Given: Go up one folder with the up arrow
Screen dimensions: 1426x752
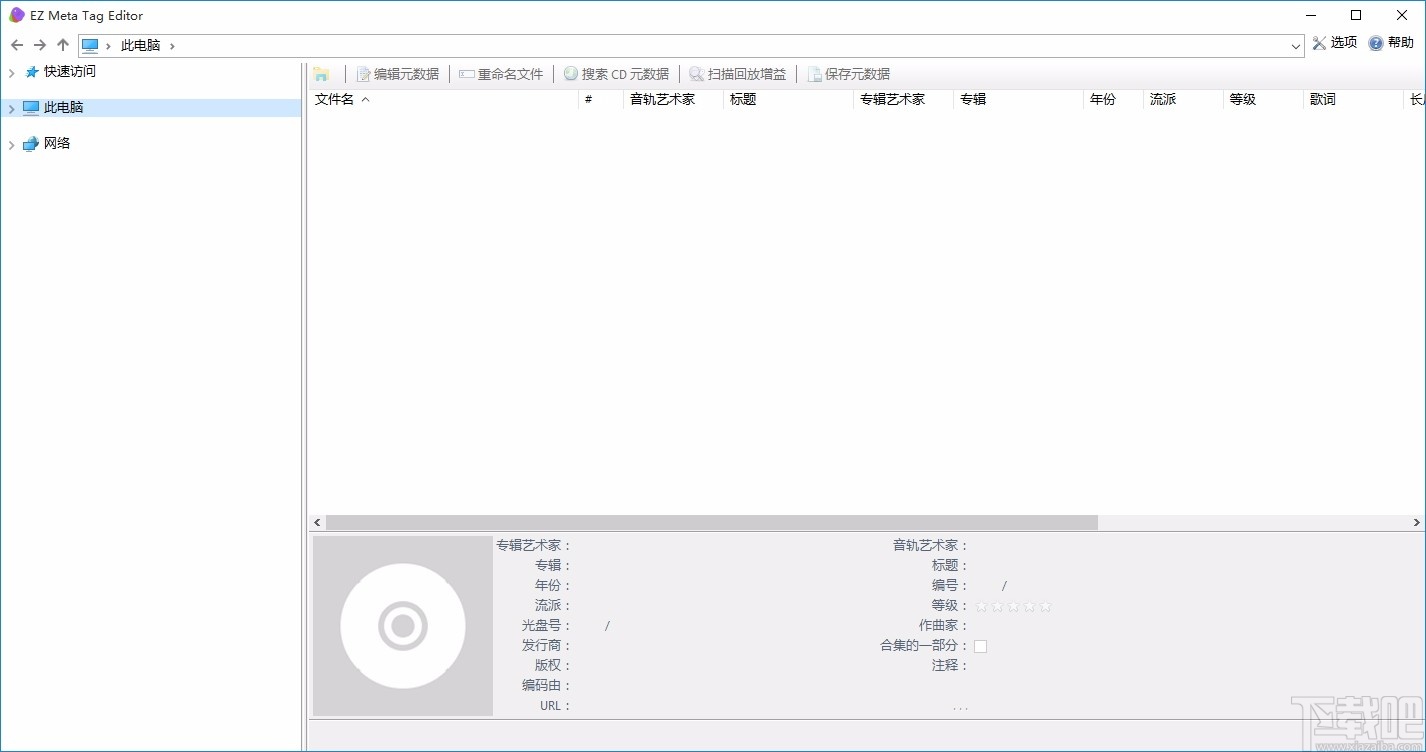Looking at the screenshot, I should [62, 45].
